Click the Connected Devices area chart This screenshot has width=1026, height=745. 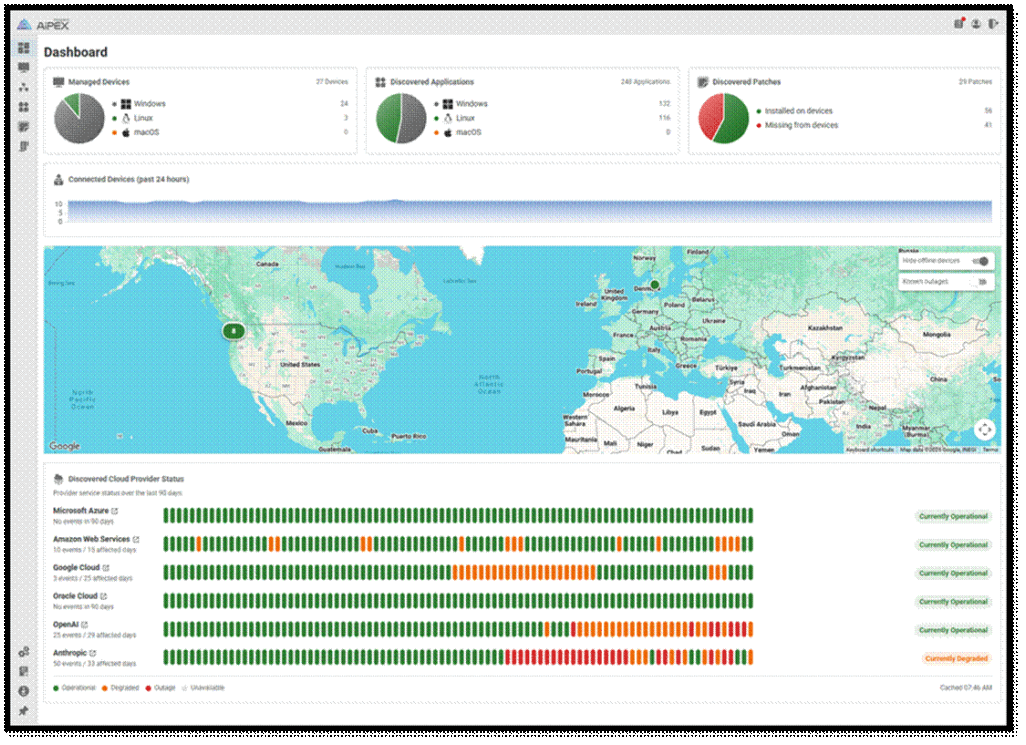[530, 211]
